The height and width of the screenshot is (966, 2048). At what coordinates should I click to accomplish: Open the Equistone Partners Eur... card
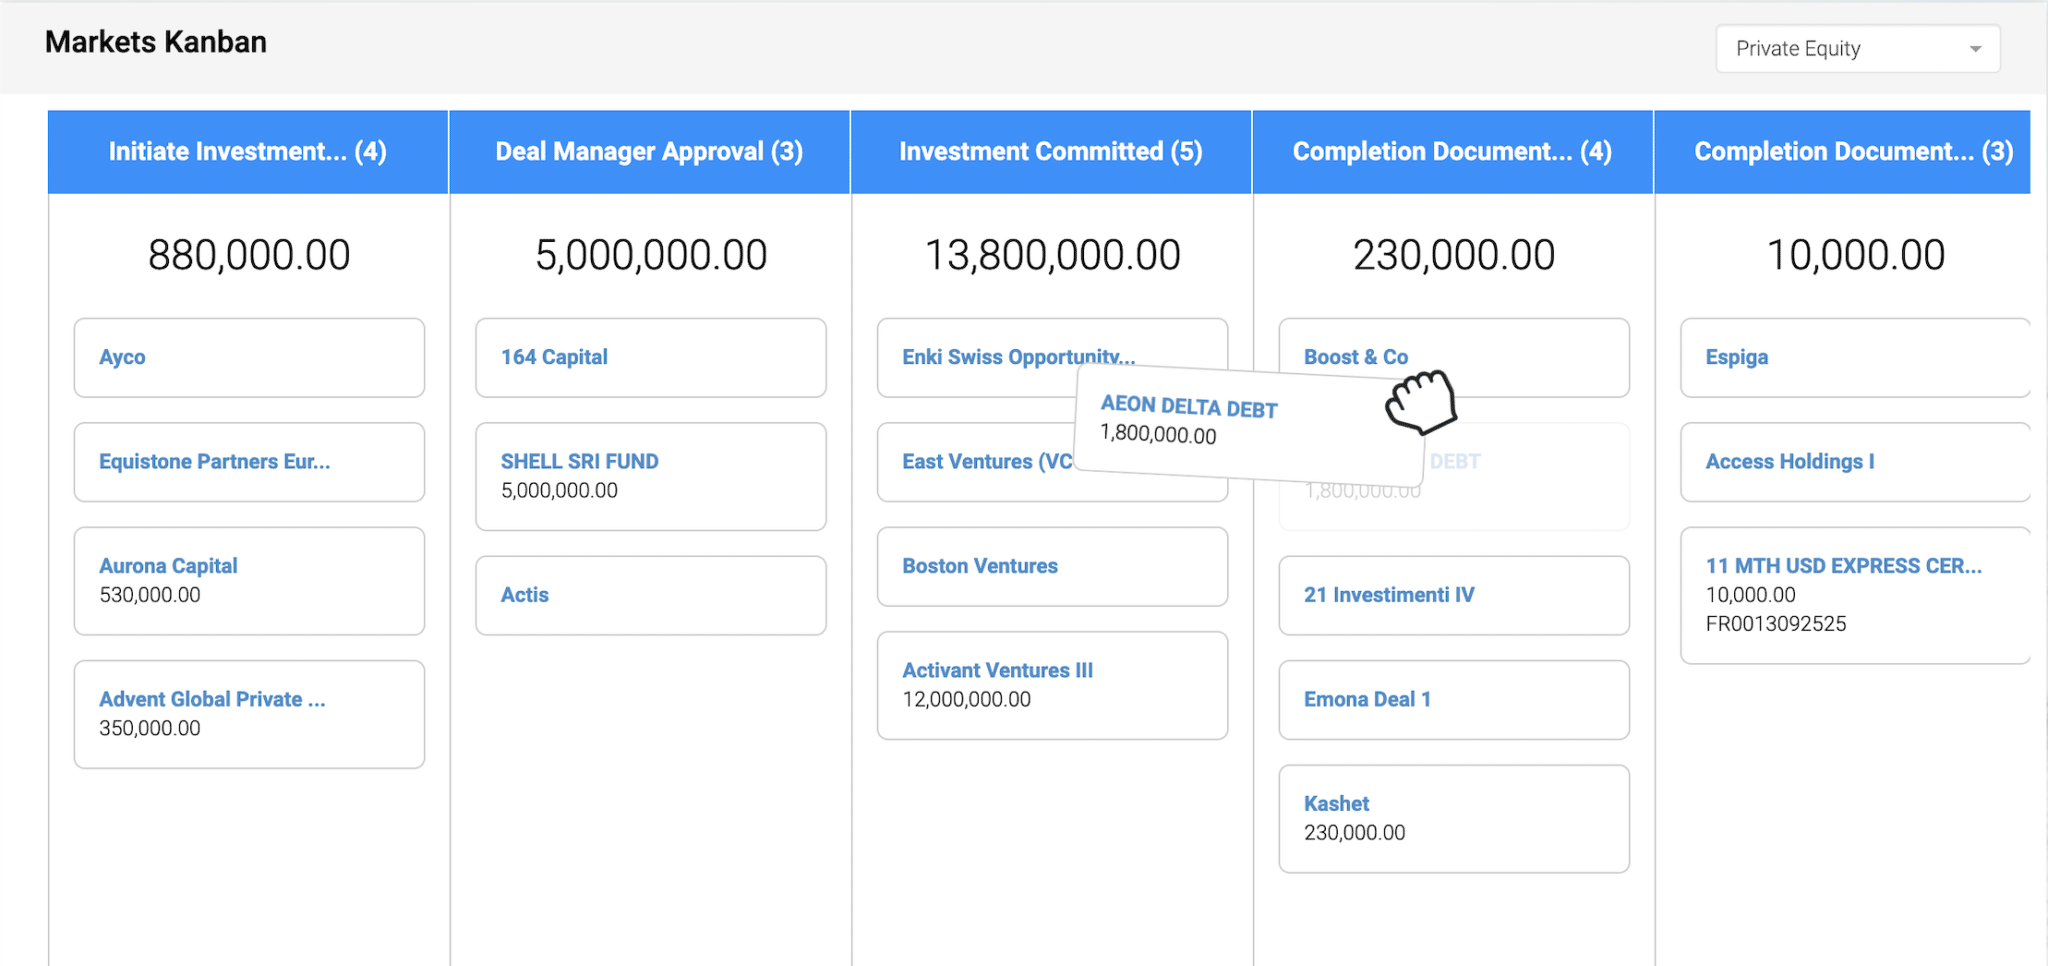point(249,462)
